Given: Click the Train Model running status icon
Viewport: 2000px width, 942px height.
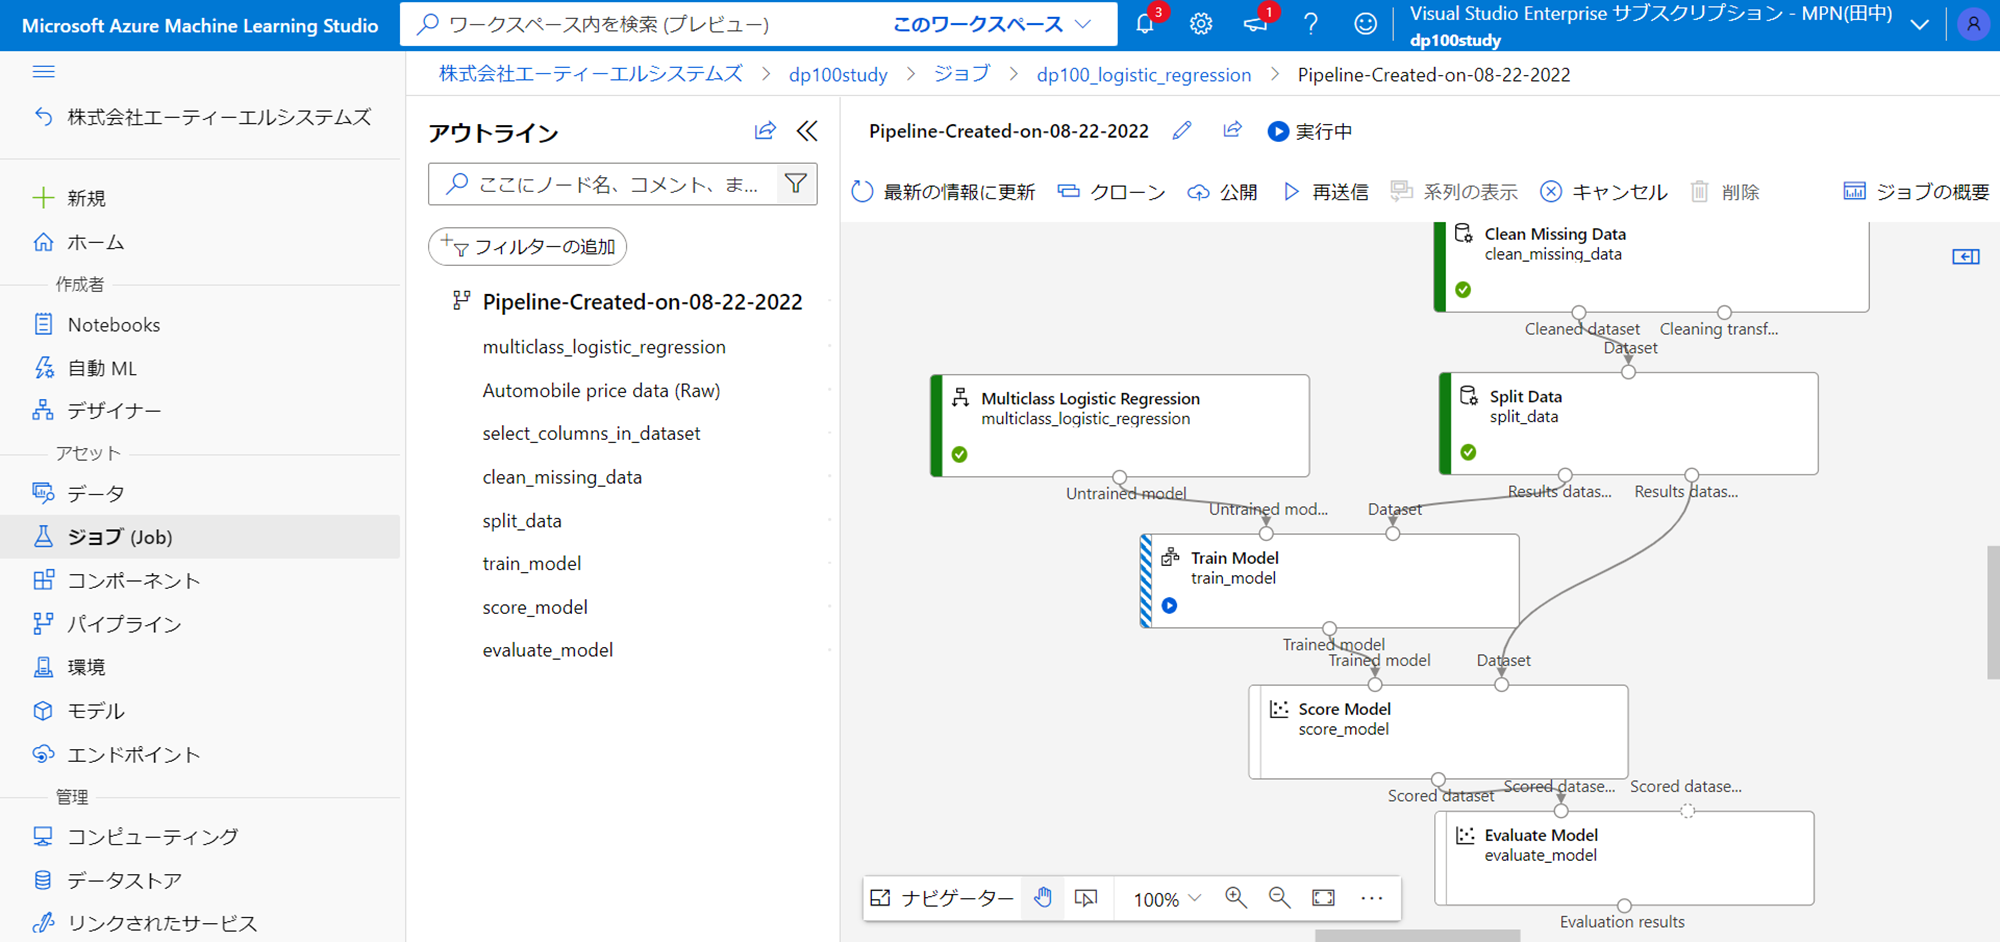Looking at the screenshot, I should pos(1169,606).
